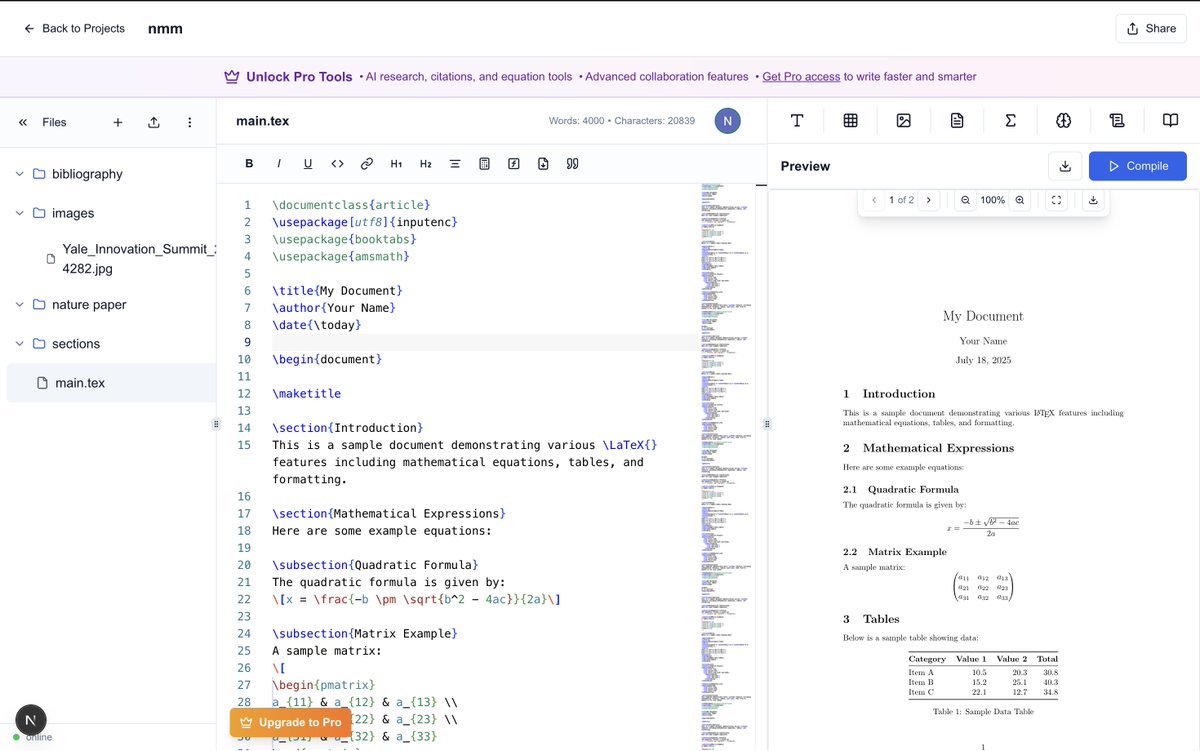The width and height of the screenshot is (1200, 751).
Task: Click the nmm project name
Action: pos(165,29)
